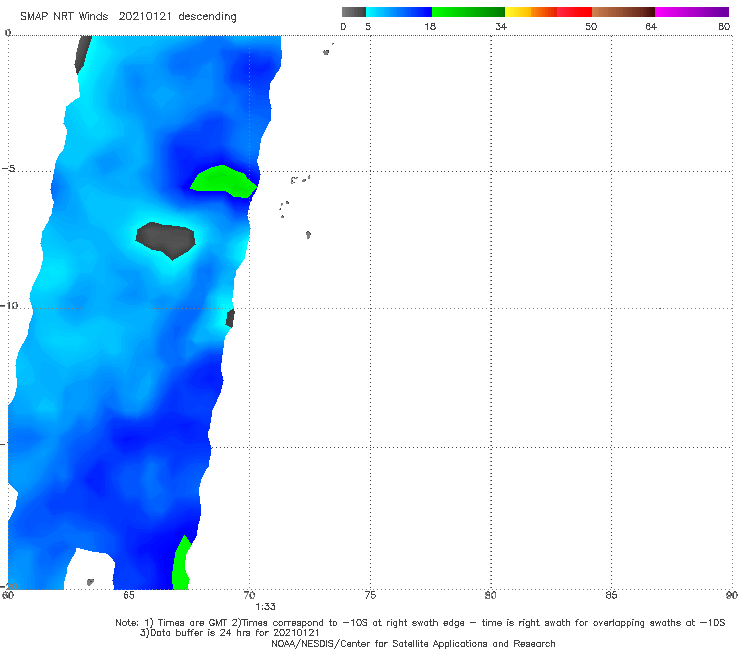The image size is (740, 650).
Task: Click the longitude axis label "65"
Action: [128, 595]
